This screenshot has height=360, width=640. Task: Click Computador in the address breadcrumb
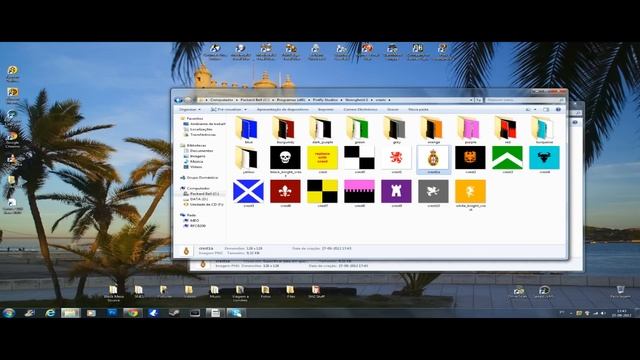tap(222, 100)
